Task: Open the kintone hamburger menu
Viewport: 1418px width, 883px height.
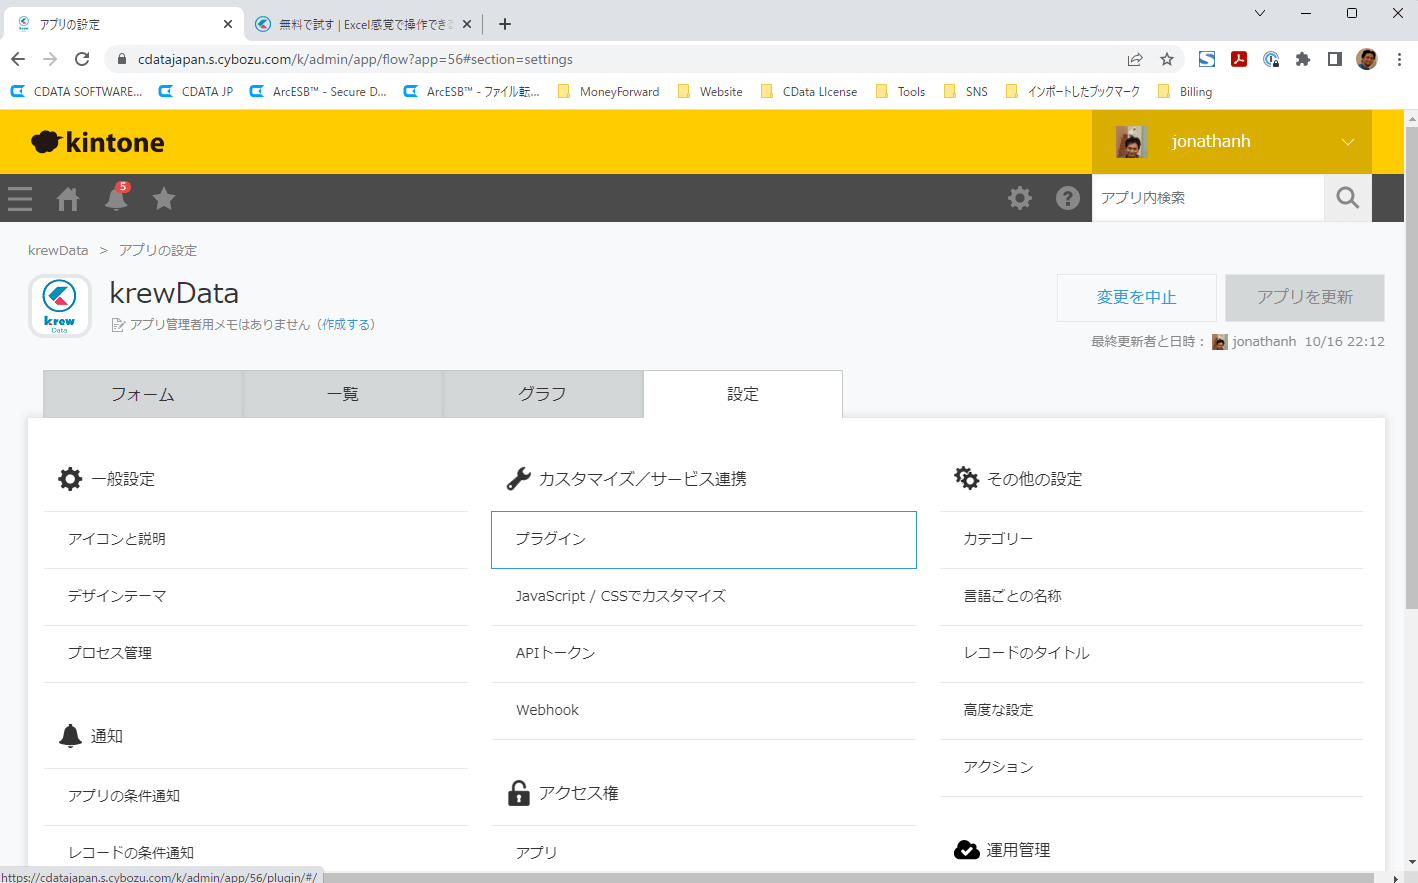Action: 20,199
